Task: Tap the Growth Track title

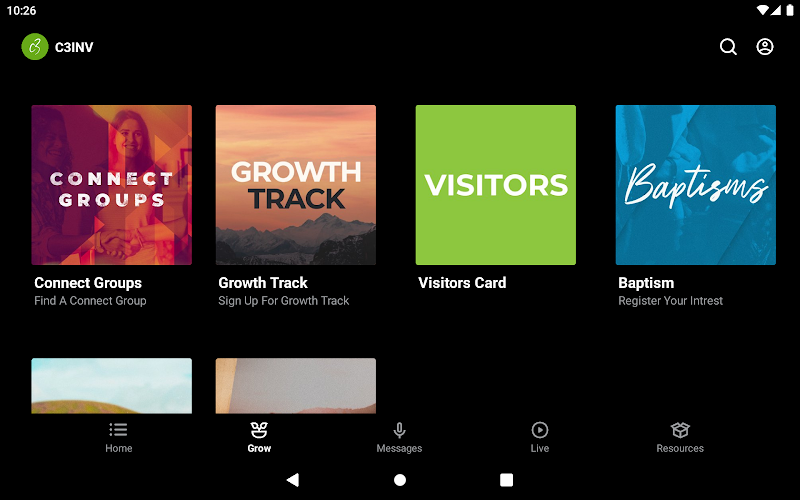Action: 263,283
